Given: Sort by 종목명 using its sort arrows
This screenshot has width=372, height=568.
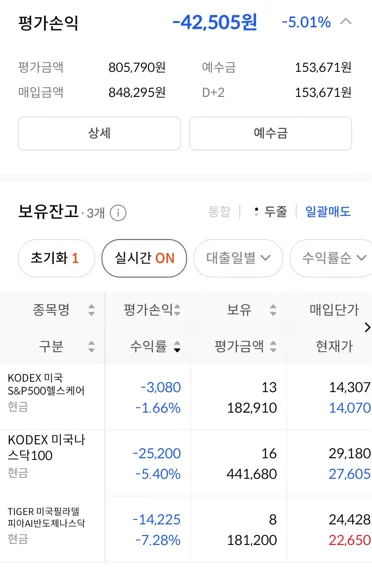Looking at the screenshot, I should [x=92, y=310].
